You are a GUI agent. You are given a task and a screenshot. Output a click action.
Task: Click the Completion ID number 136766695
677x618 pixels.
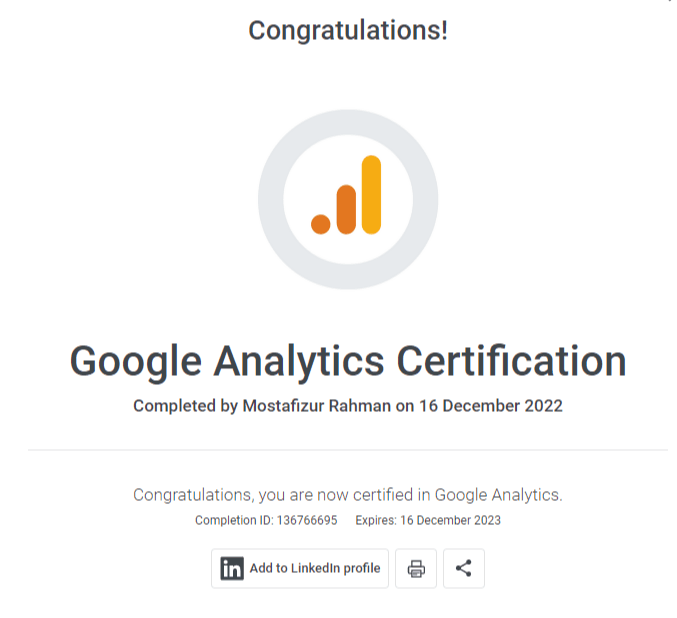pos(307,520)
